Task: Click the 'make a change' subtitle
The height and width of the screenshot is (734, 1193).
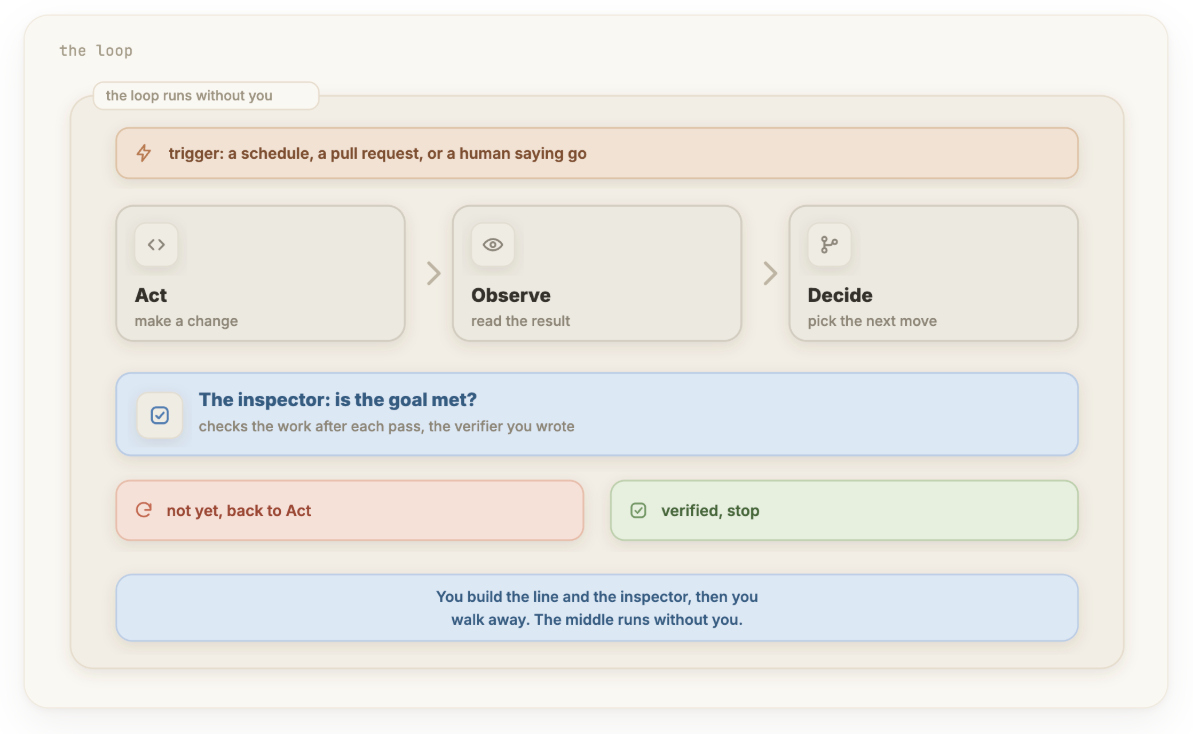Action: [186, 321]
